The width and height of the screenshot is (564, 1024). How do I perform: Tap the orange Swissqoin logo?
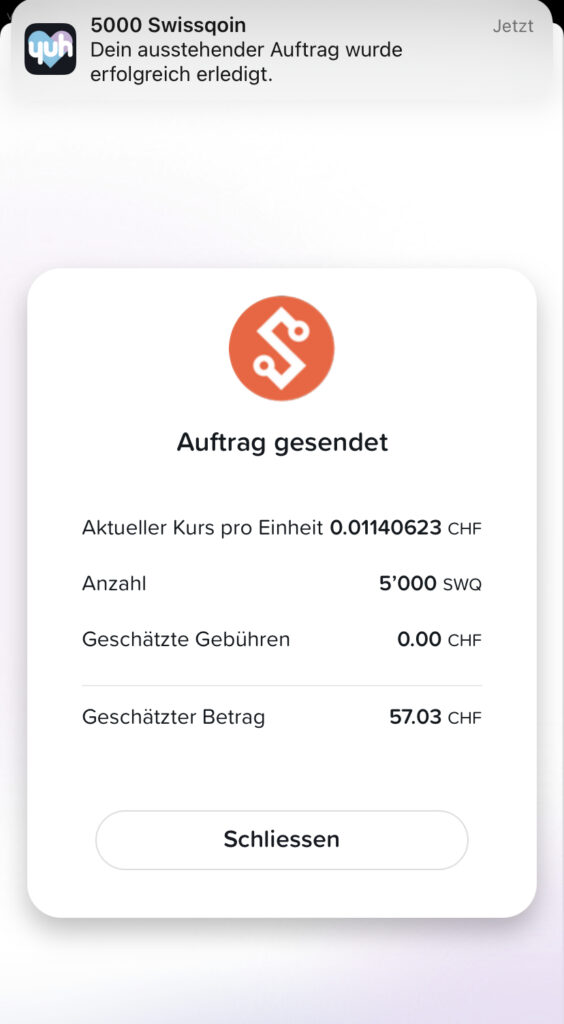click(281, 348)
